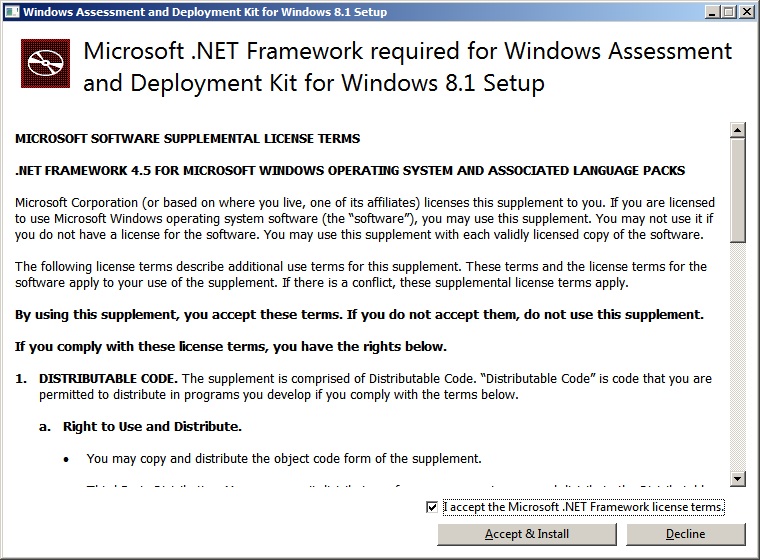Click the license text scrollbar thumb
The image size is (760, 560).
(738, 190)
